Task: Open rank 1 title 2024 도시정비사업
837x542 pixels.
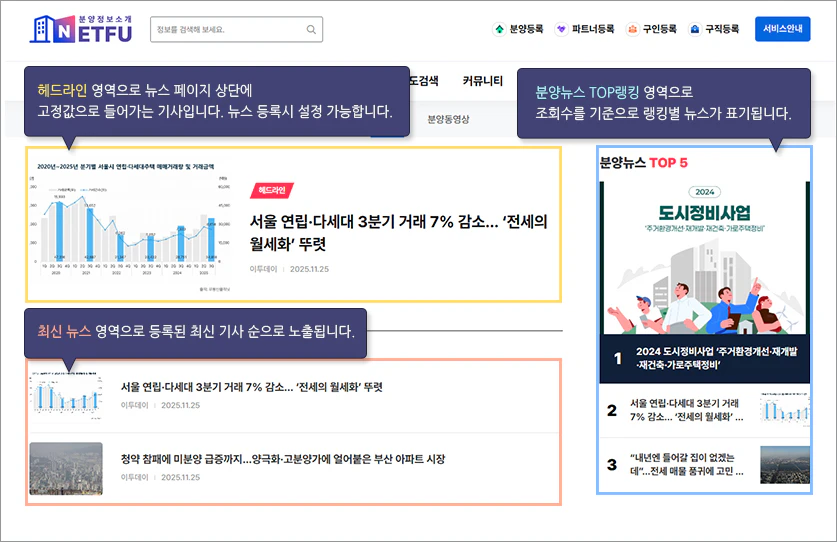Action: click(716, 358)
